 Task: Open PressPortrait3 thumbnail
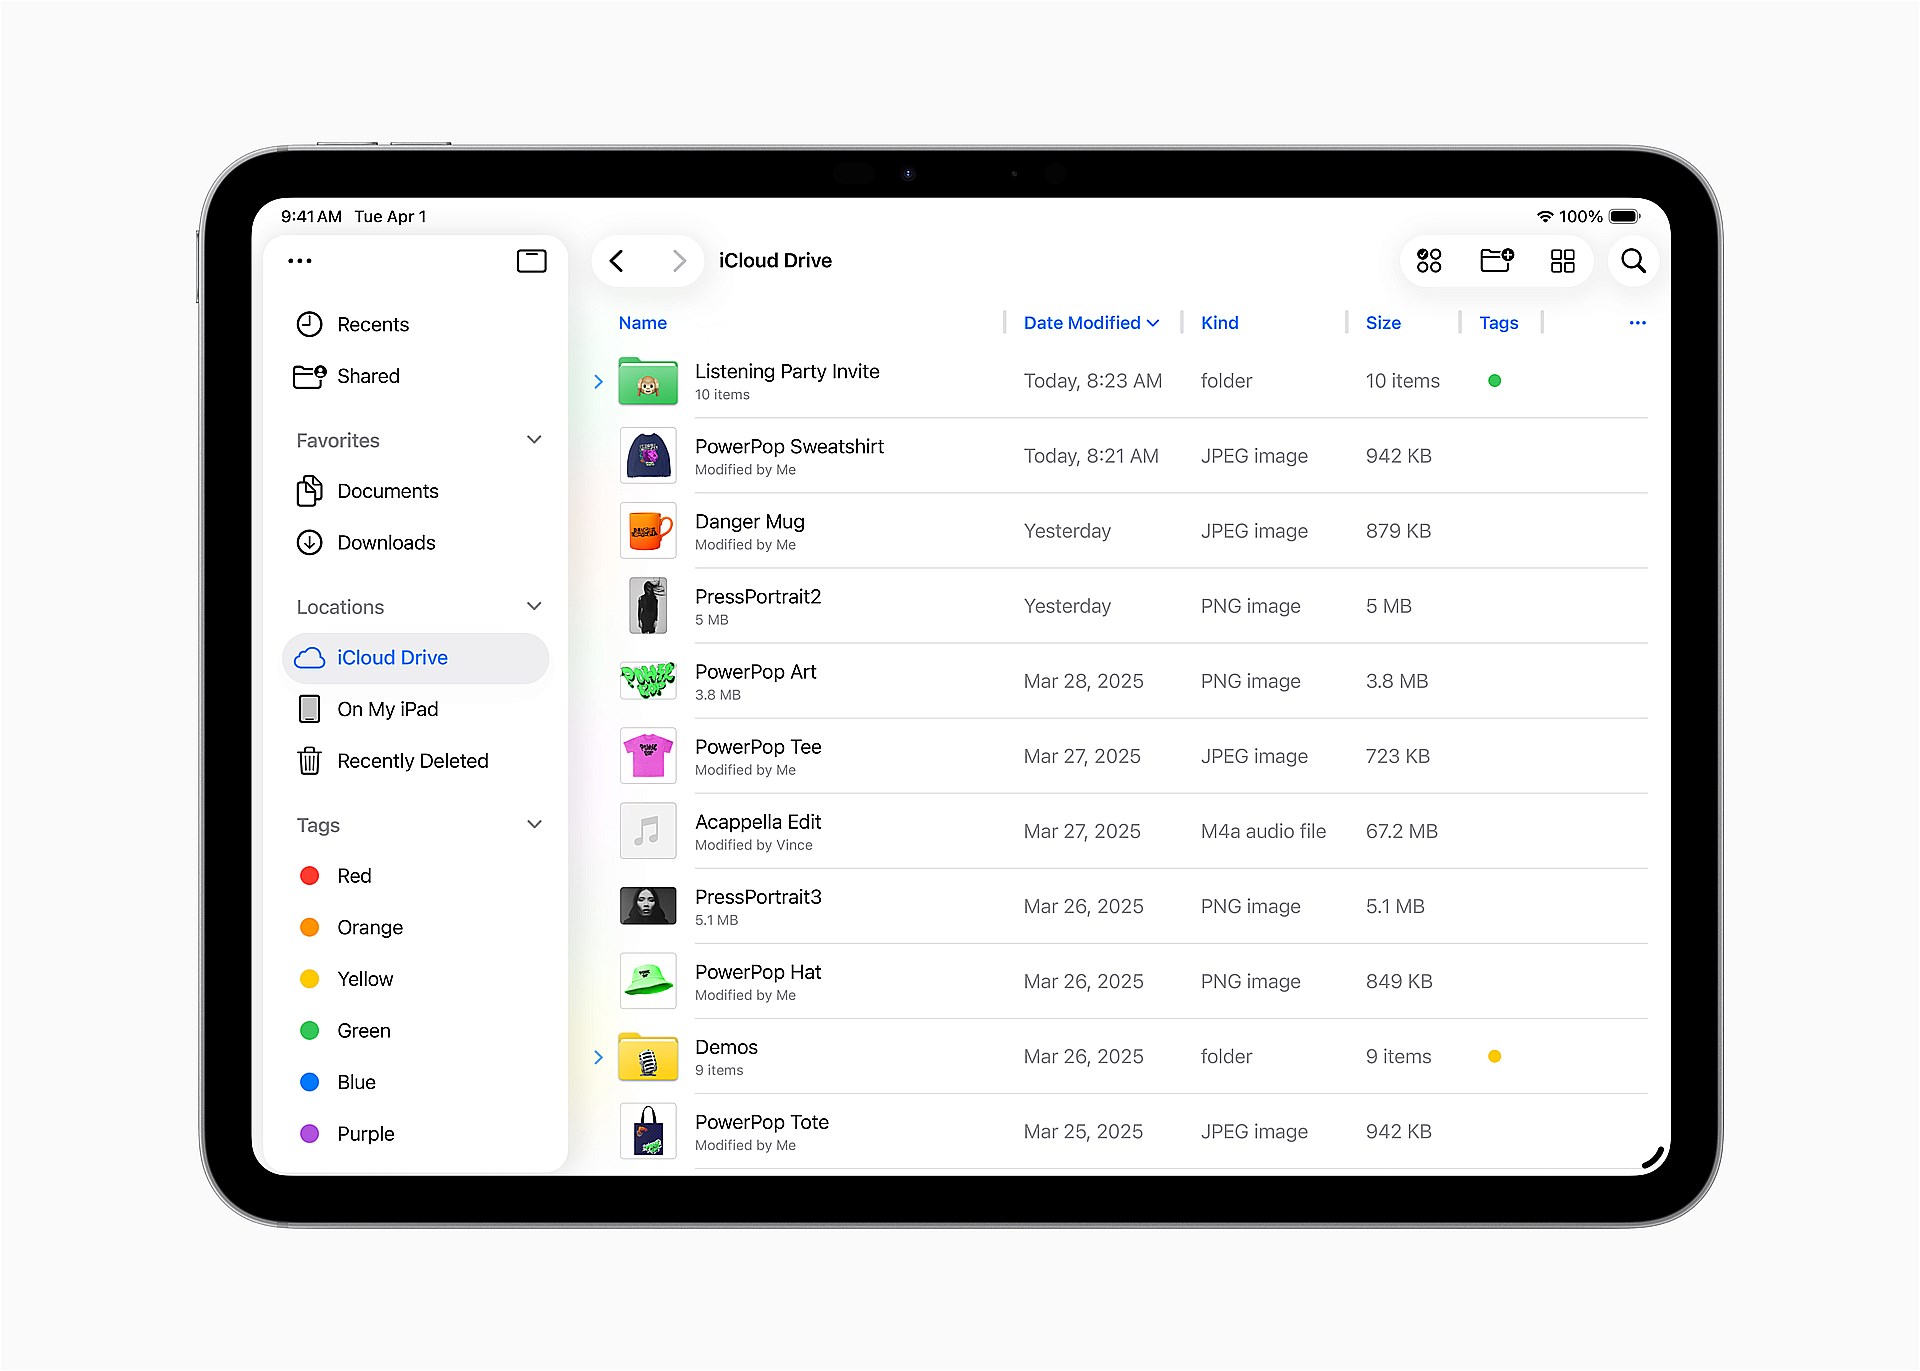pyautogui.click(x=648, y=906)
